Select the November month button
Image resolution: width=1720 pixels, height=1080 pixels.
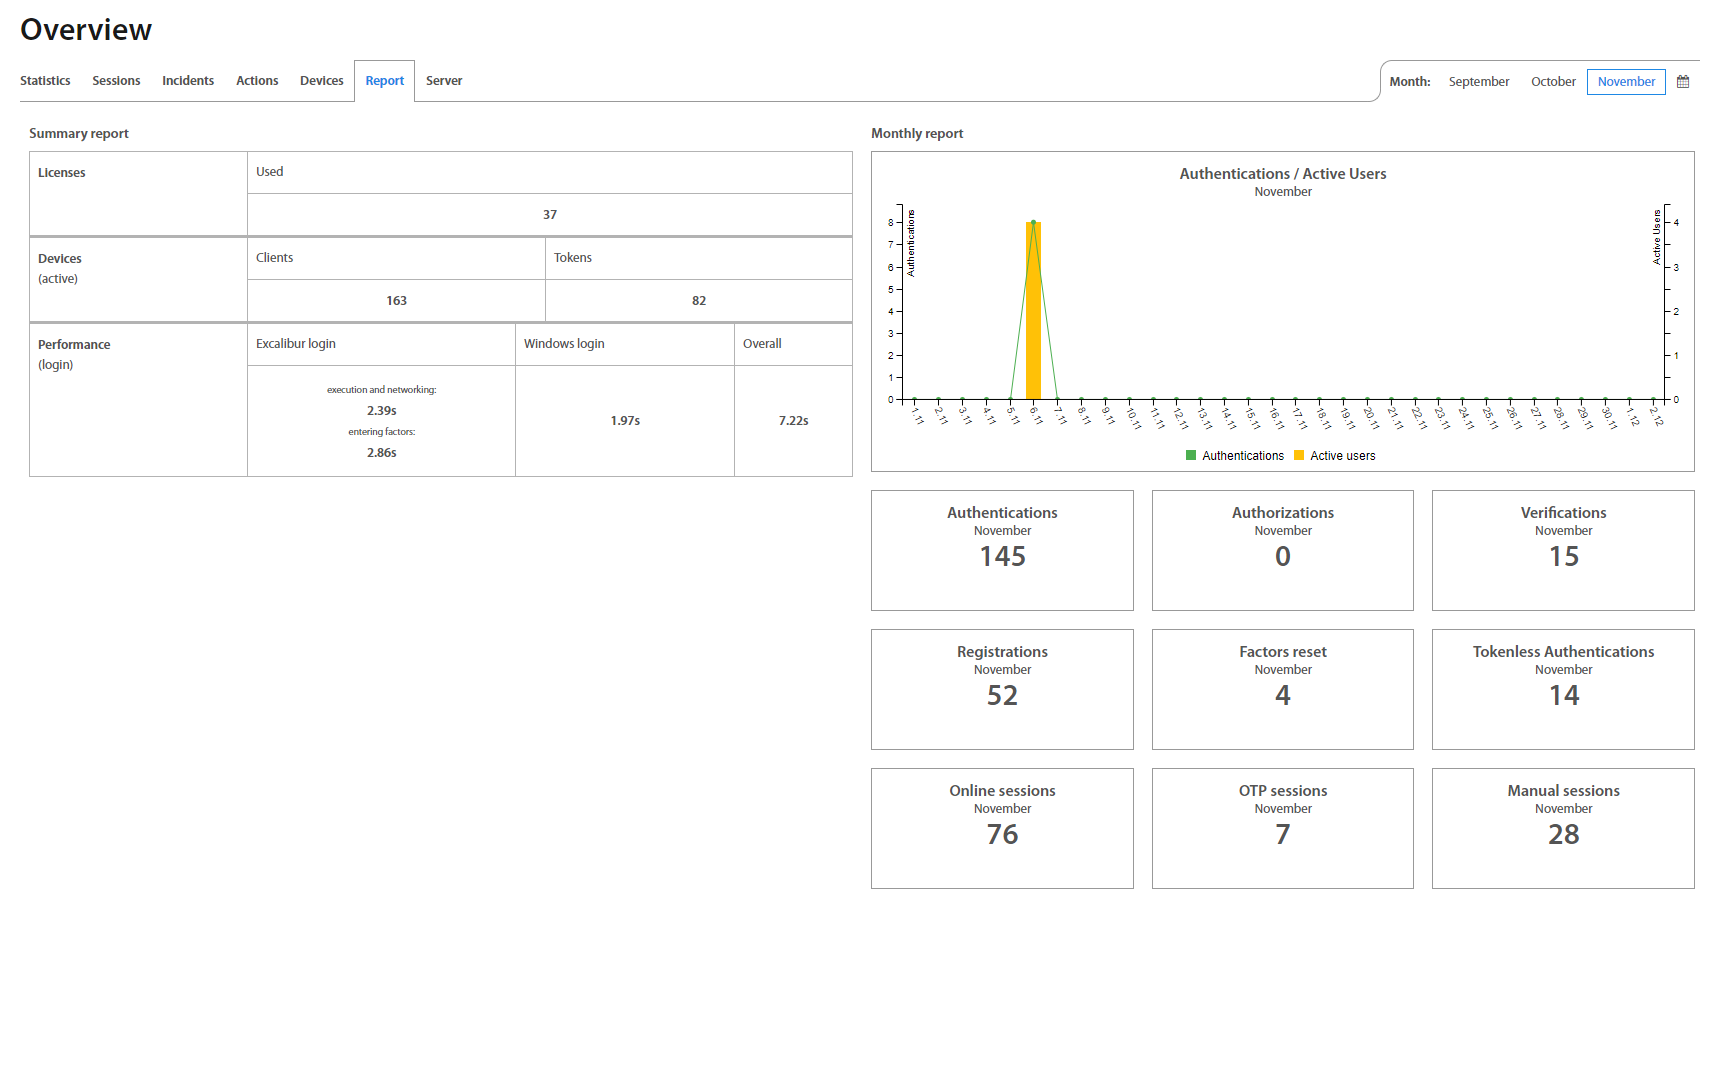1626,82
